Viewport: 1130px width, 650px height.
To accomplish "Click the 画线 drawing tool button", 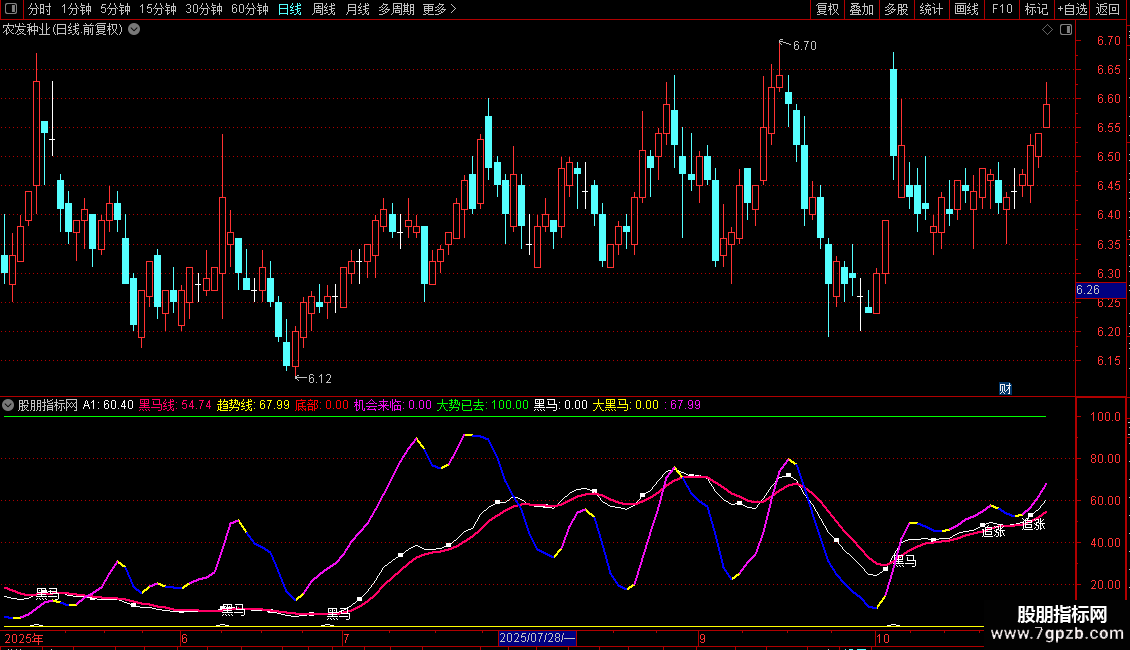I will (x=966, y=9).
